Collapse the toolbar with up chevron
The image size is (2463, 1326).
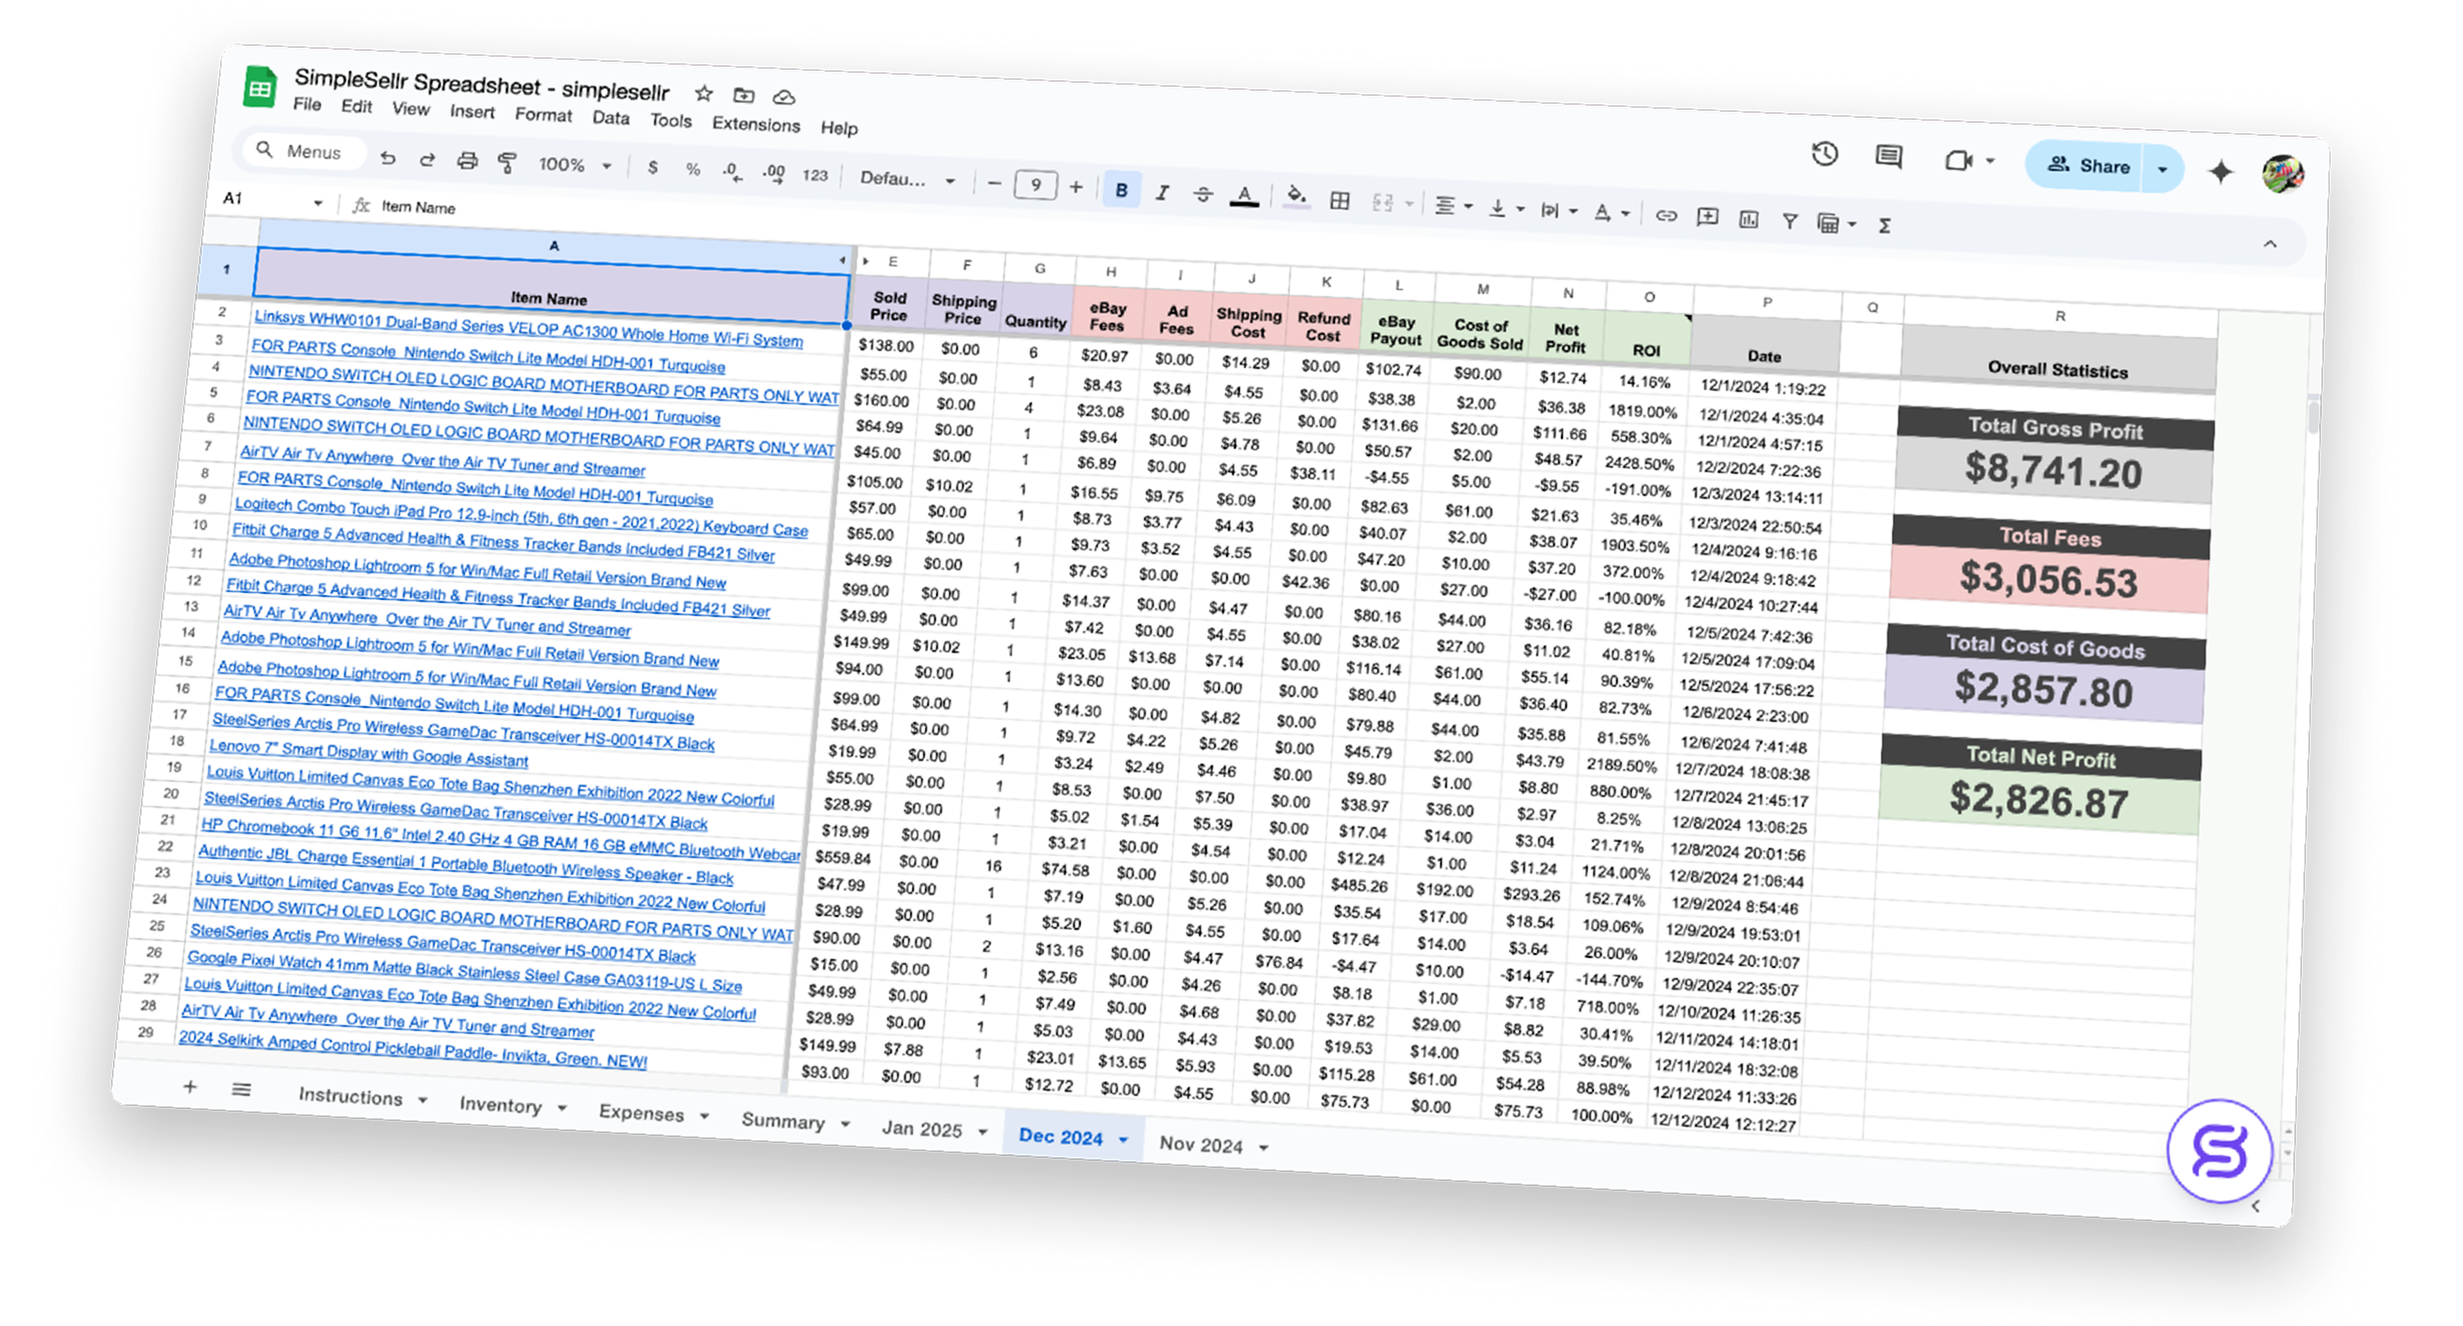[x=2269, y=244]
